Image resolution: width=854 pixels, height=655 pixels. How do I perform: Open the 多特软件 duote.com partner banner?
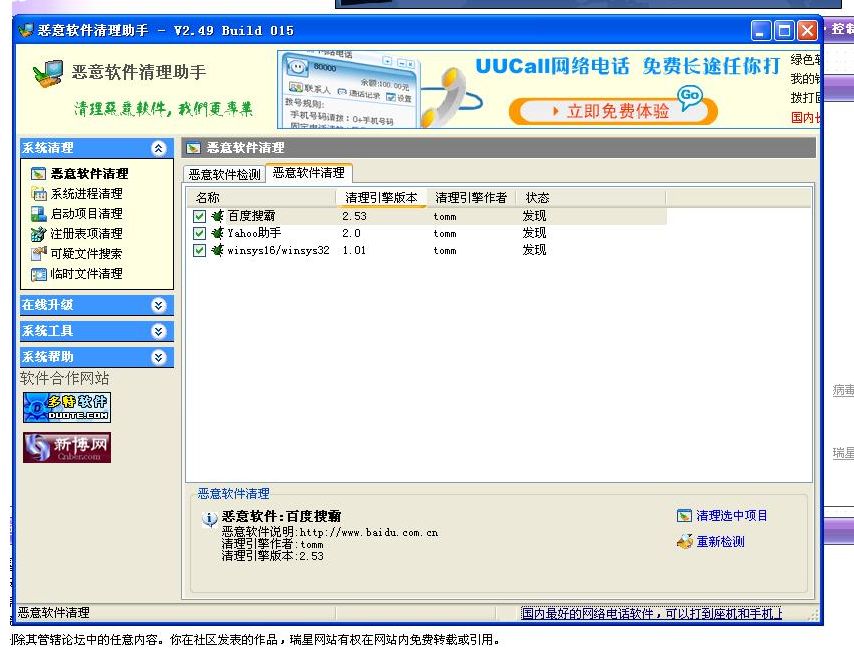(x=67, y=407)
